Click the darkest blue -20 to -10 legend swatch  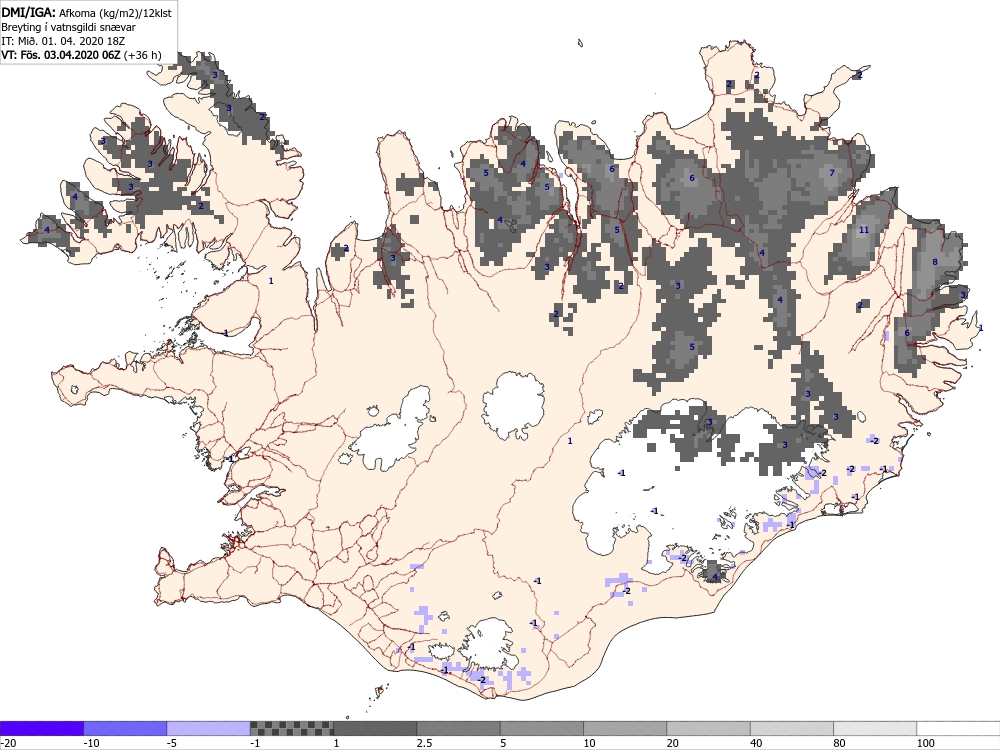click(41, 728)
